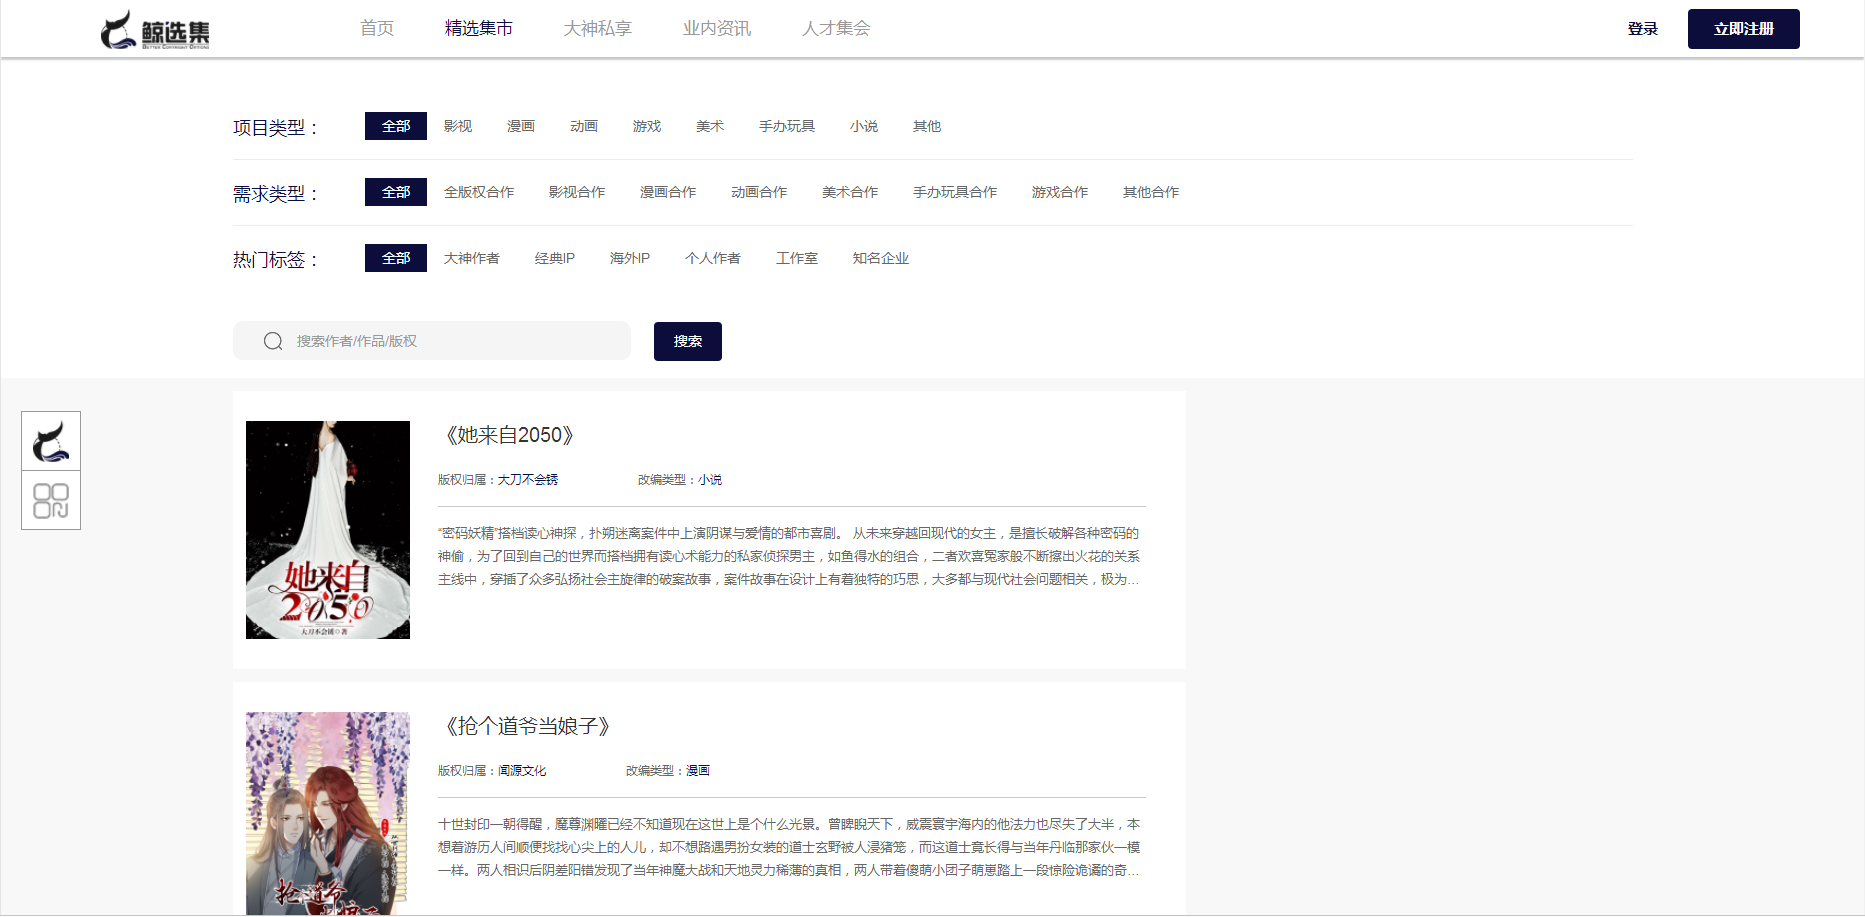Filter project type by 漫画

tap(520, 126)
